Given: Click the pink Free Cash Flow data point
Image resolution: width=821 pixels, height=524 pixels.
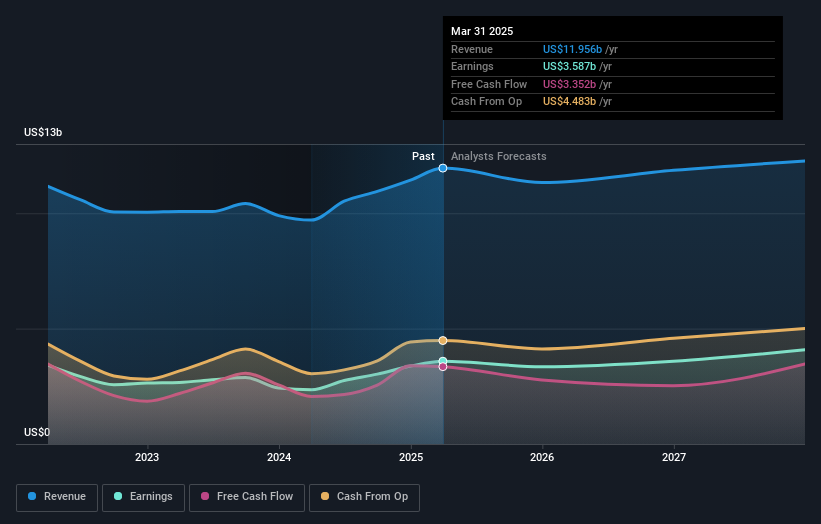Looking at the screenshot, I should (x=443, y=367).
